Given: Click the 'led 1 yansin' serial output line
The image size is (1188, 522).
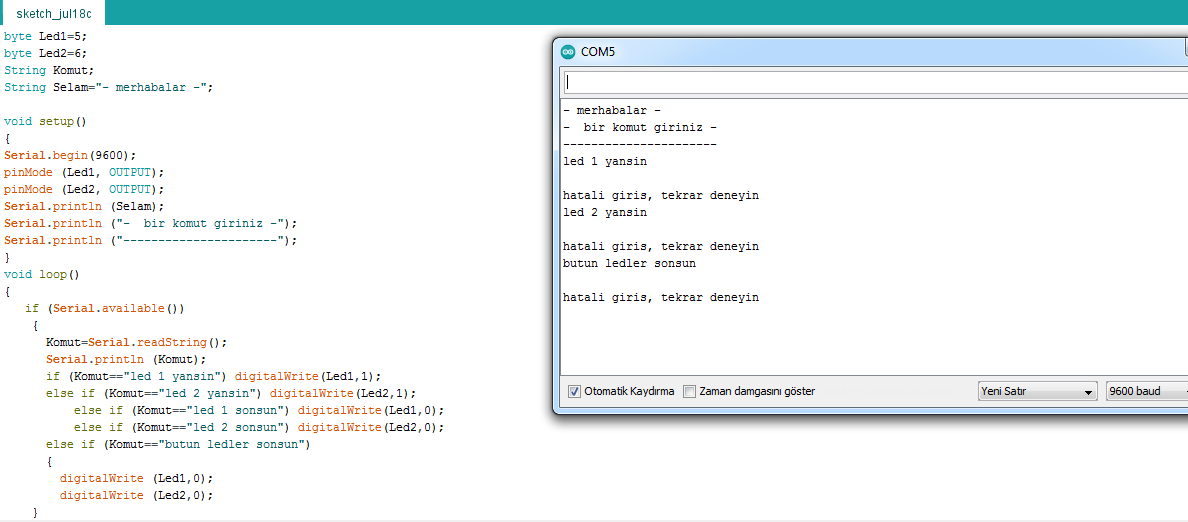Looking at the screenshot, I should tap(605, 161).
